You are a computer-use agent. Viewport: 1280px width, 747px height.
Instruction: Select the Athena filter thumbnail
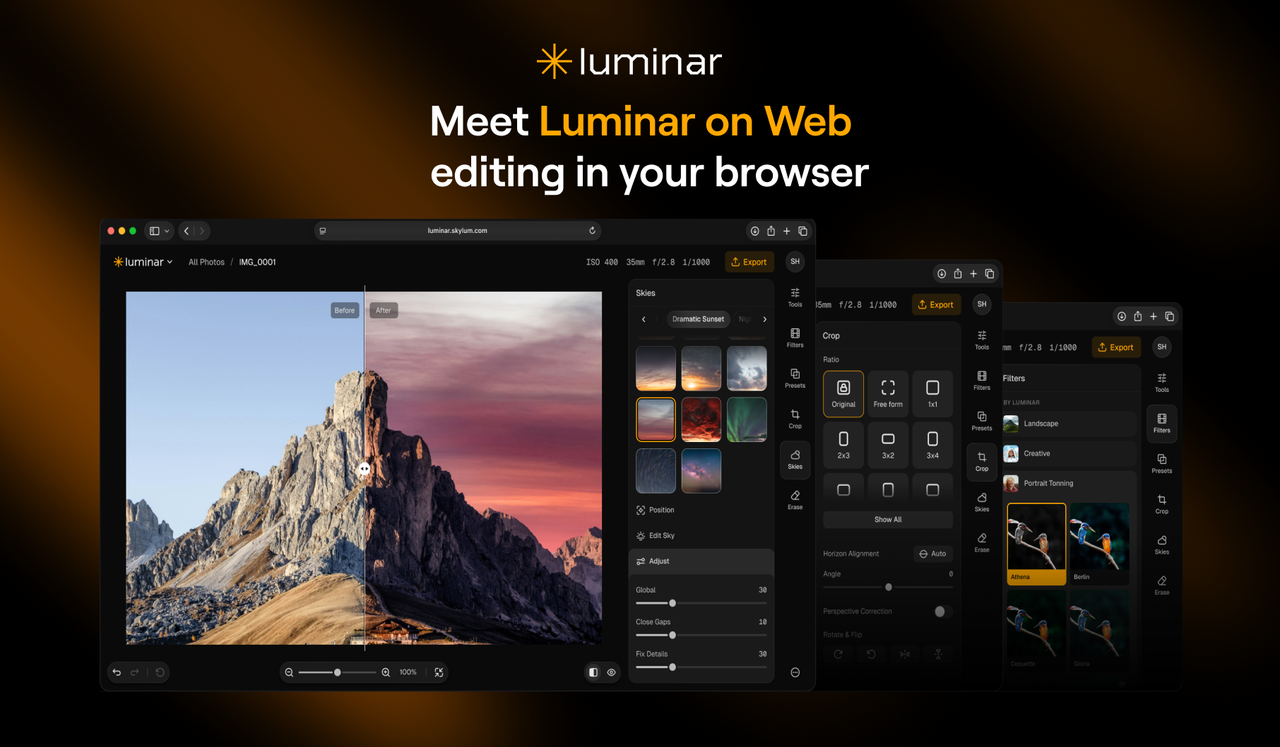[x=1036, y=544]
